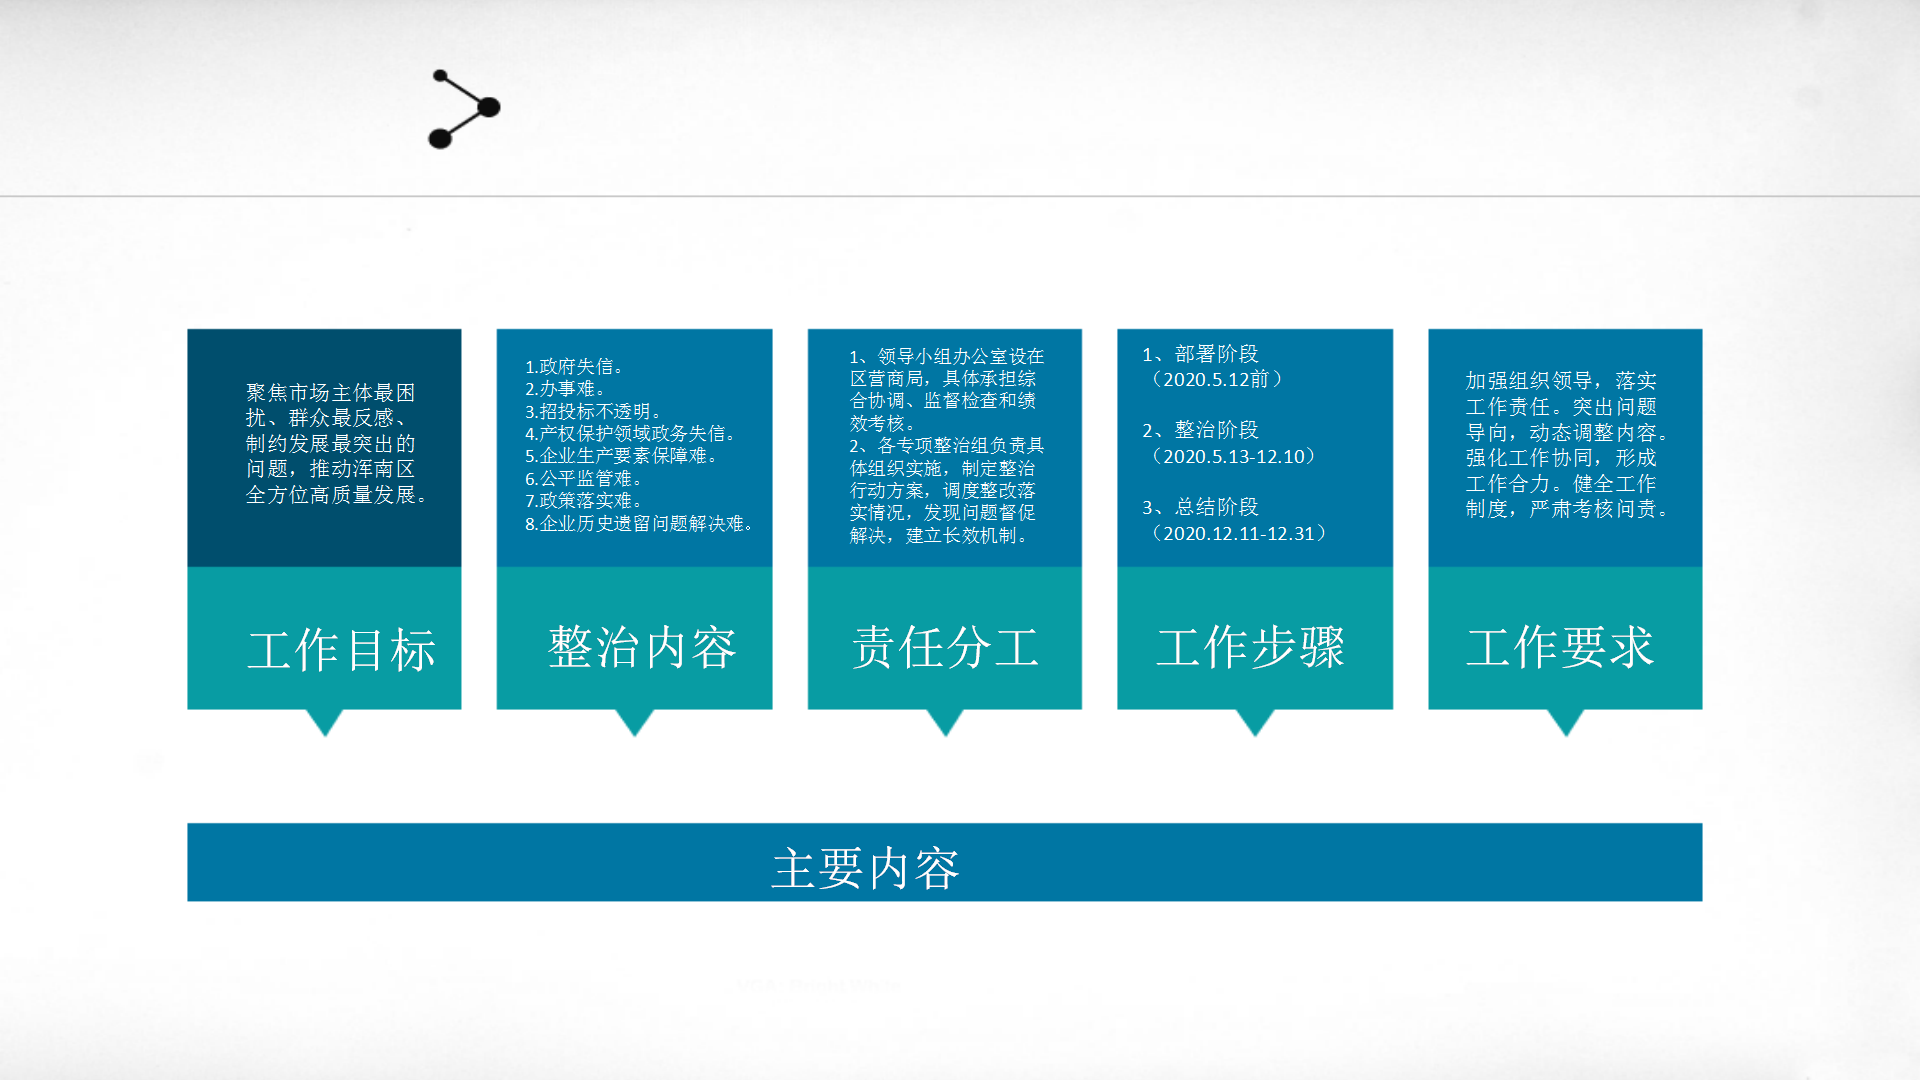Click the text block starting 加强组织领导
Viewport: 1920px width, 1080px height.
(1568, 444)
